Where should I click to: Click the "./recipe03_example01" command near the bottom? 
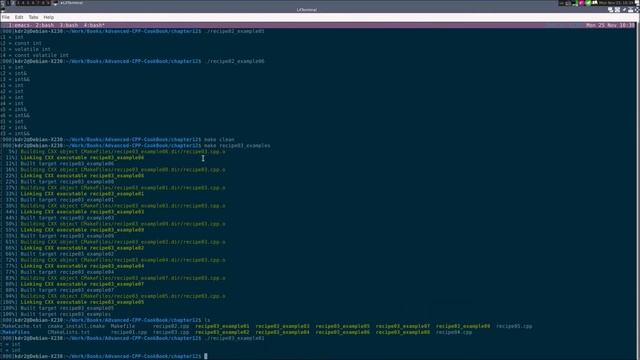(234, 338)
